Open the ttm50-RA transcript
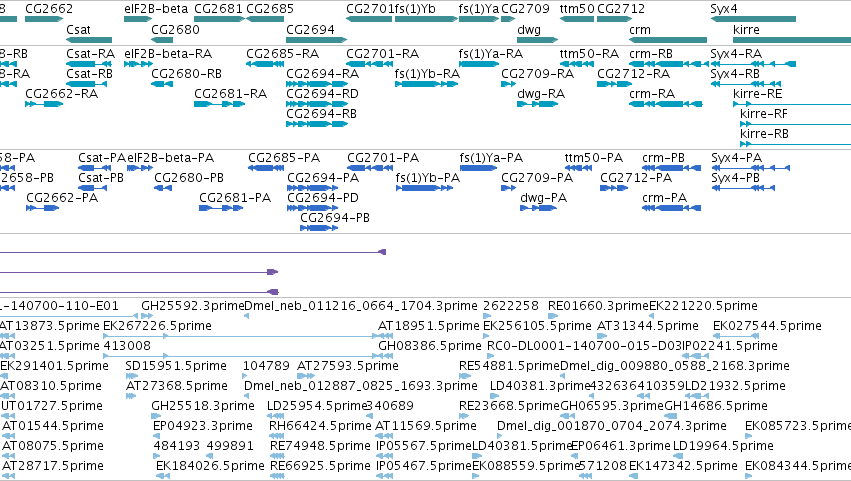Viewport: 851px width, 481px height. [577, 64]
